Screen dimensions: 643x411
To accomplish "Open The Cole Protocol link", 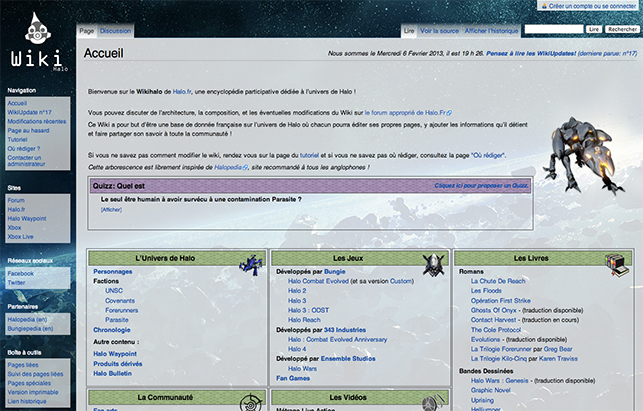I will point(496,330).
